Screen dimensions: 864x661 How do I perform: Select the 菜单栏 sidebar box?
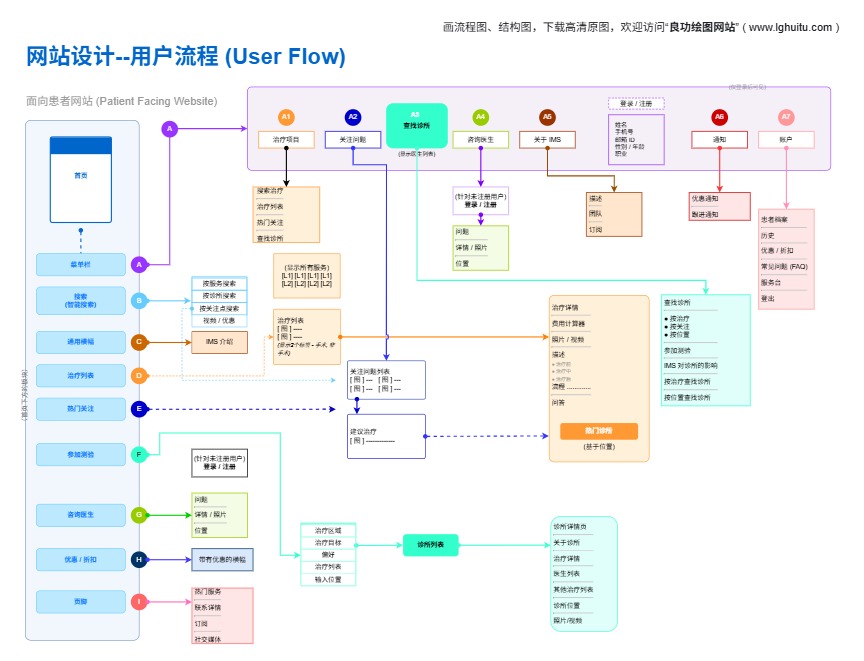81,264
